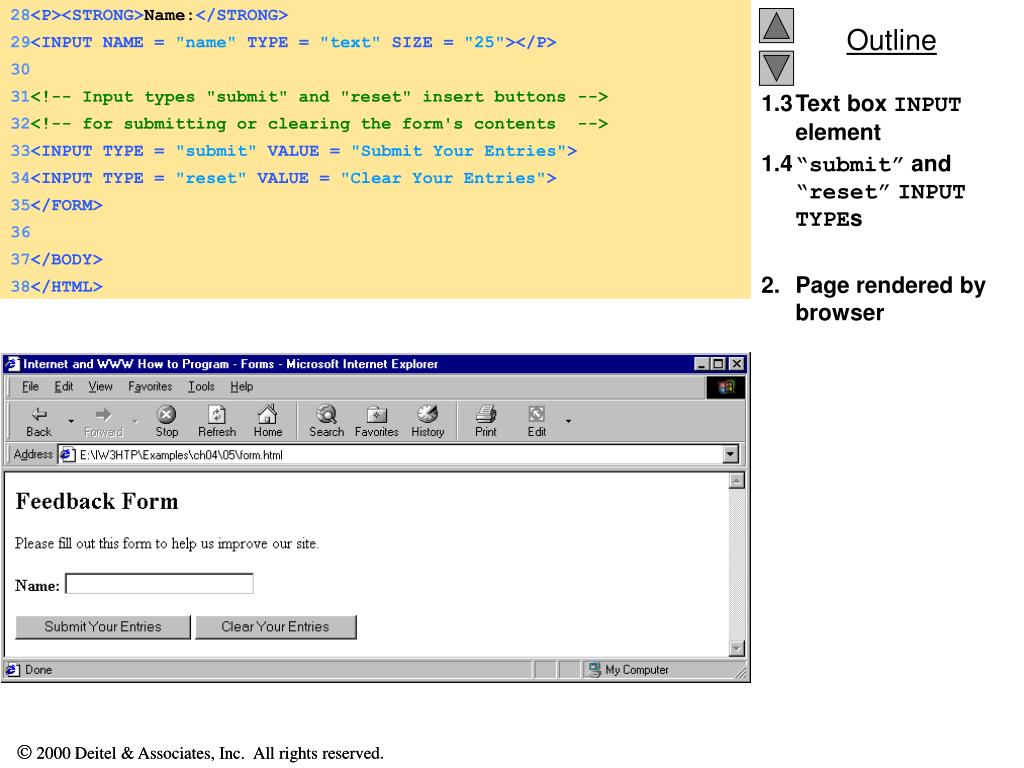Expand the Address bar dropdown list

731,455
